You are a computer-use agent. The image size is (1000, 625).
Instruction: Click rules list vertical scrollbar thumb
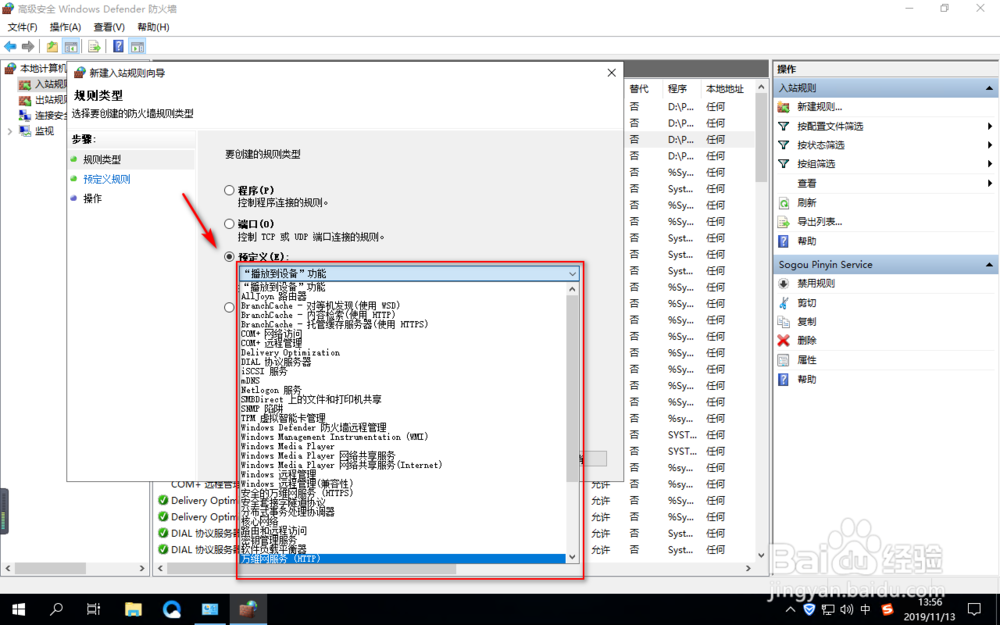click(761, 138)
